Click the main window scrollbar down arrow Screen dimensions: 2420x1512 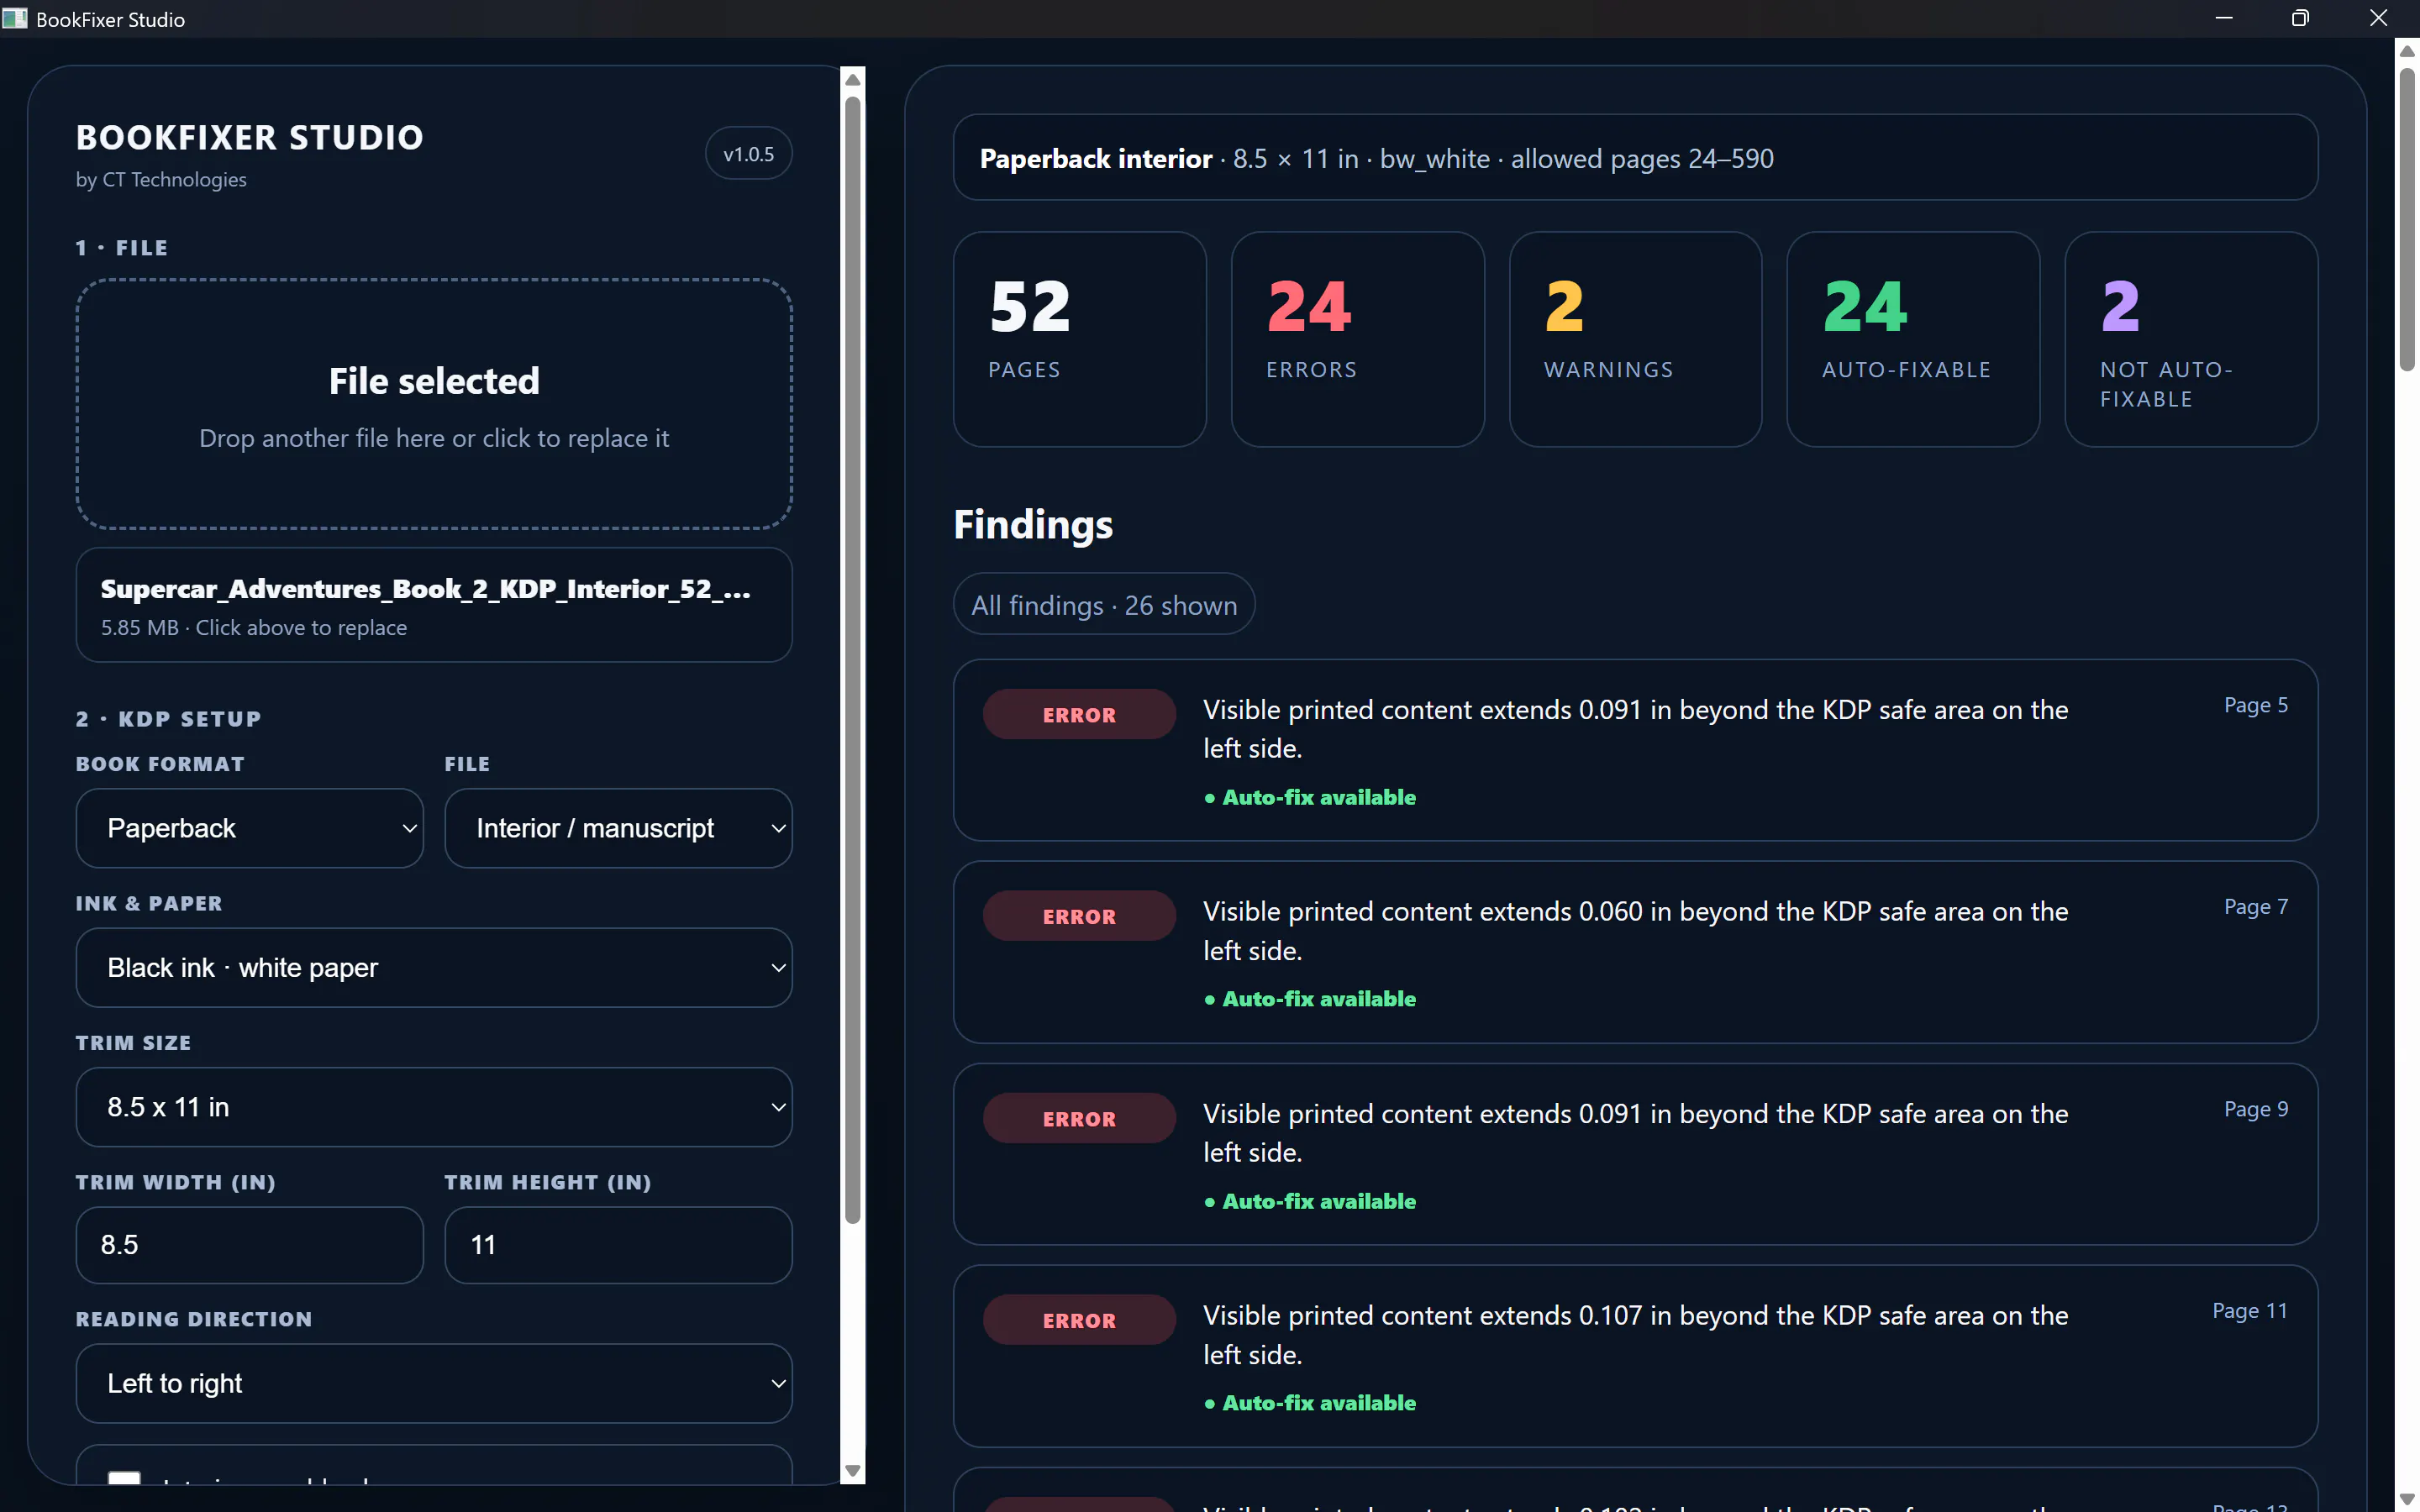pyautogui.click(x=2407, y=1499)
